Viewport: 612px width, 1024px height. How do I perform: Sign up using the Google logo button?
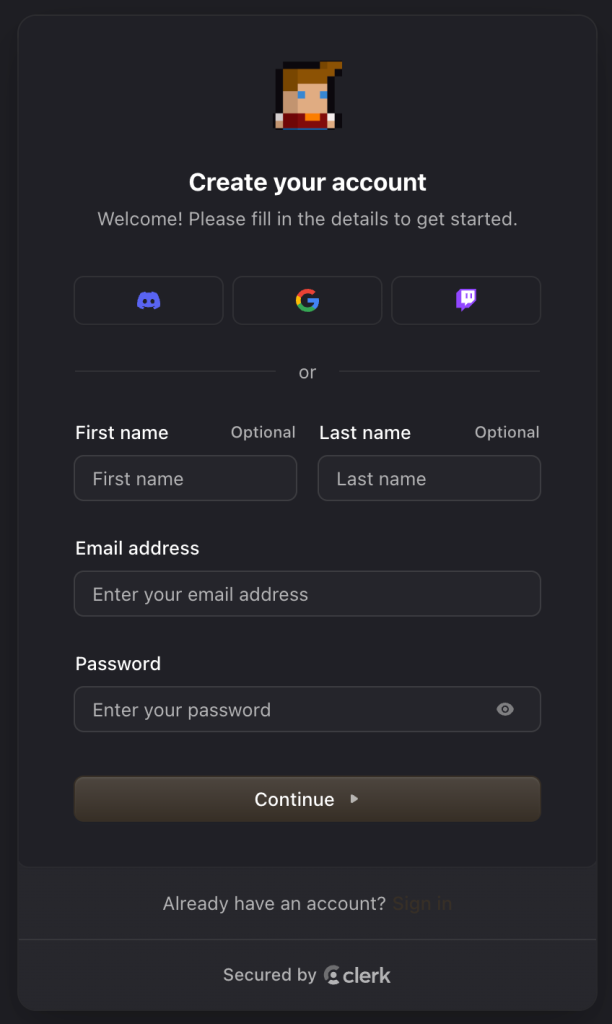pos(307,300)
